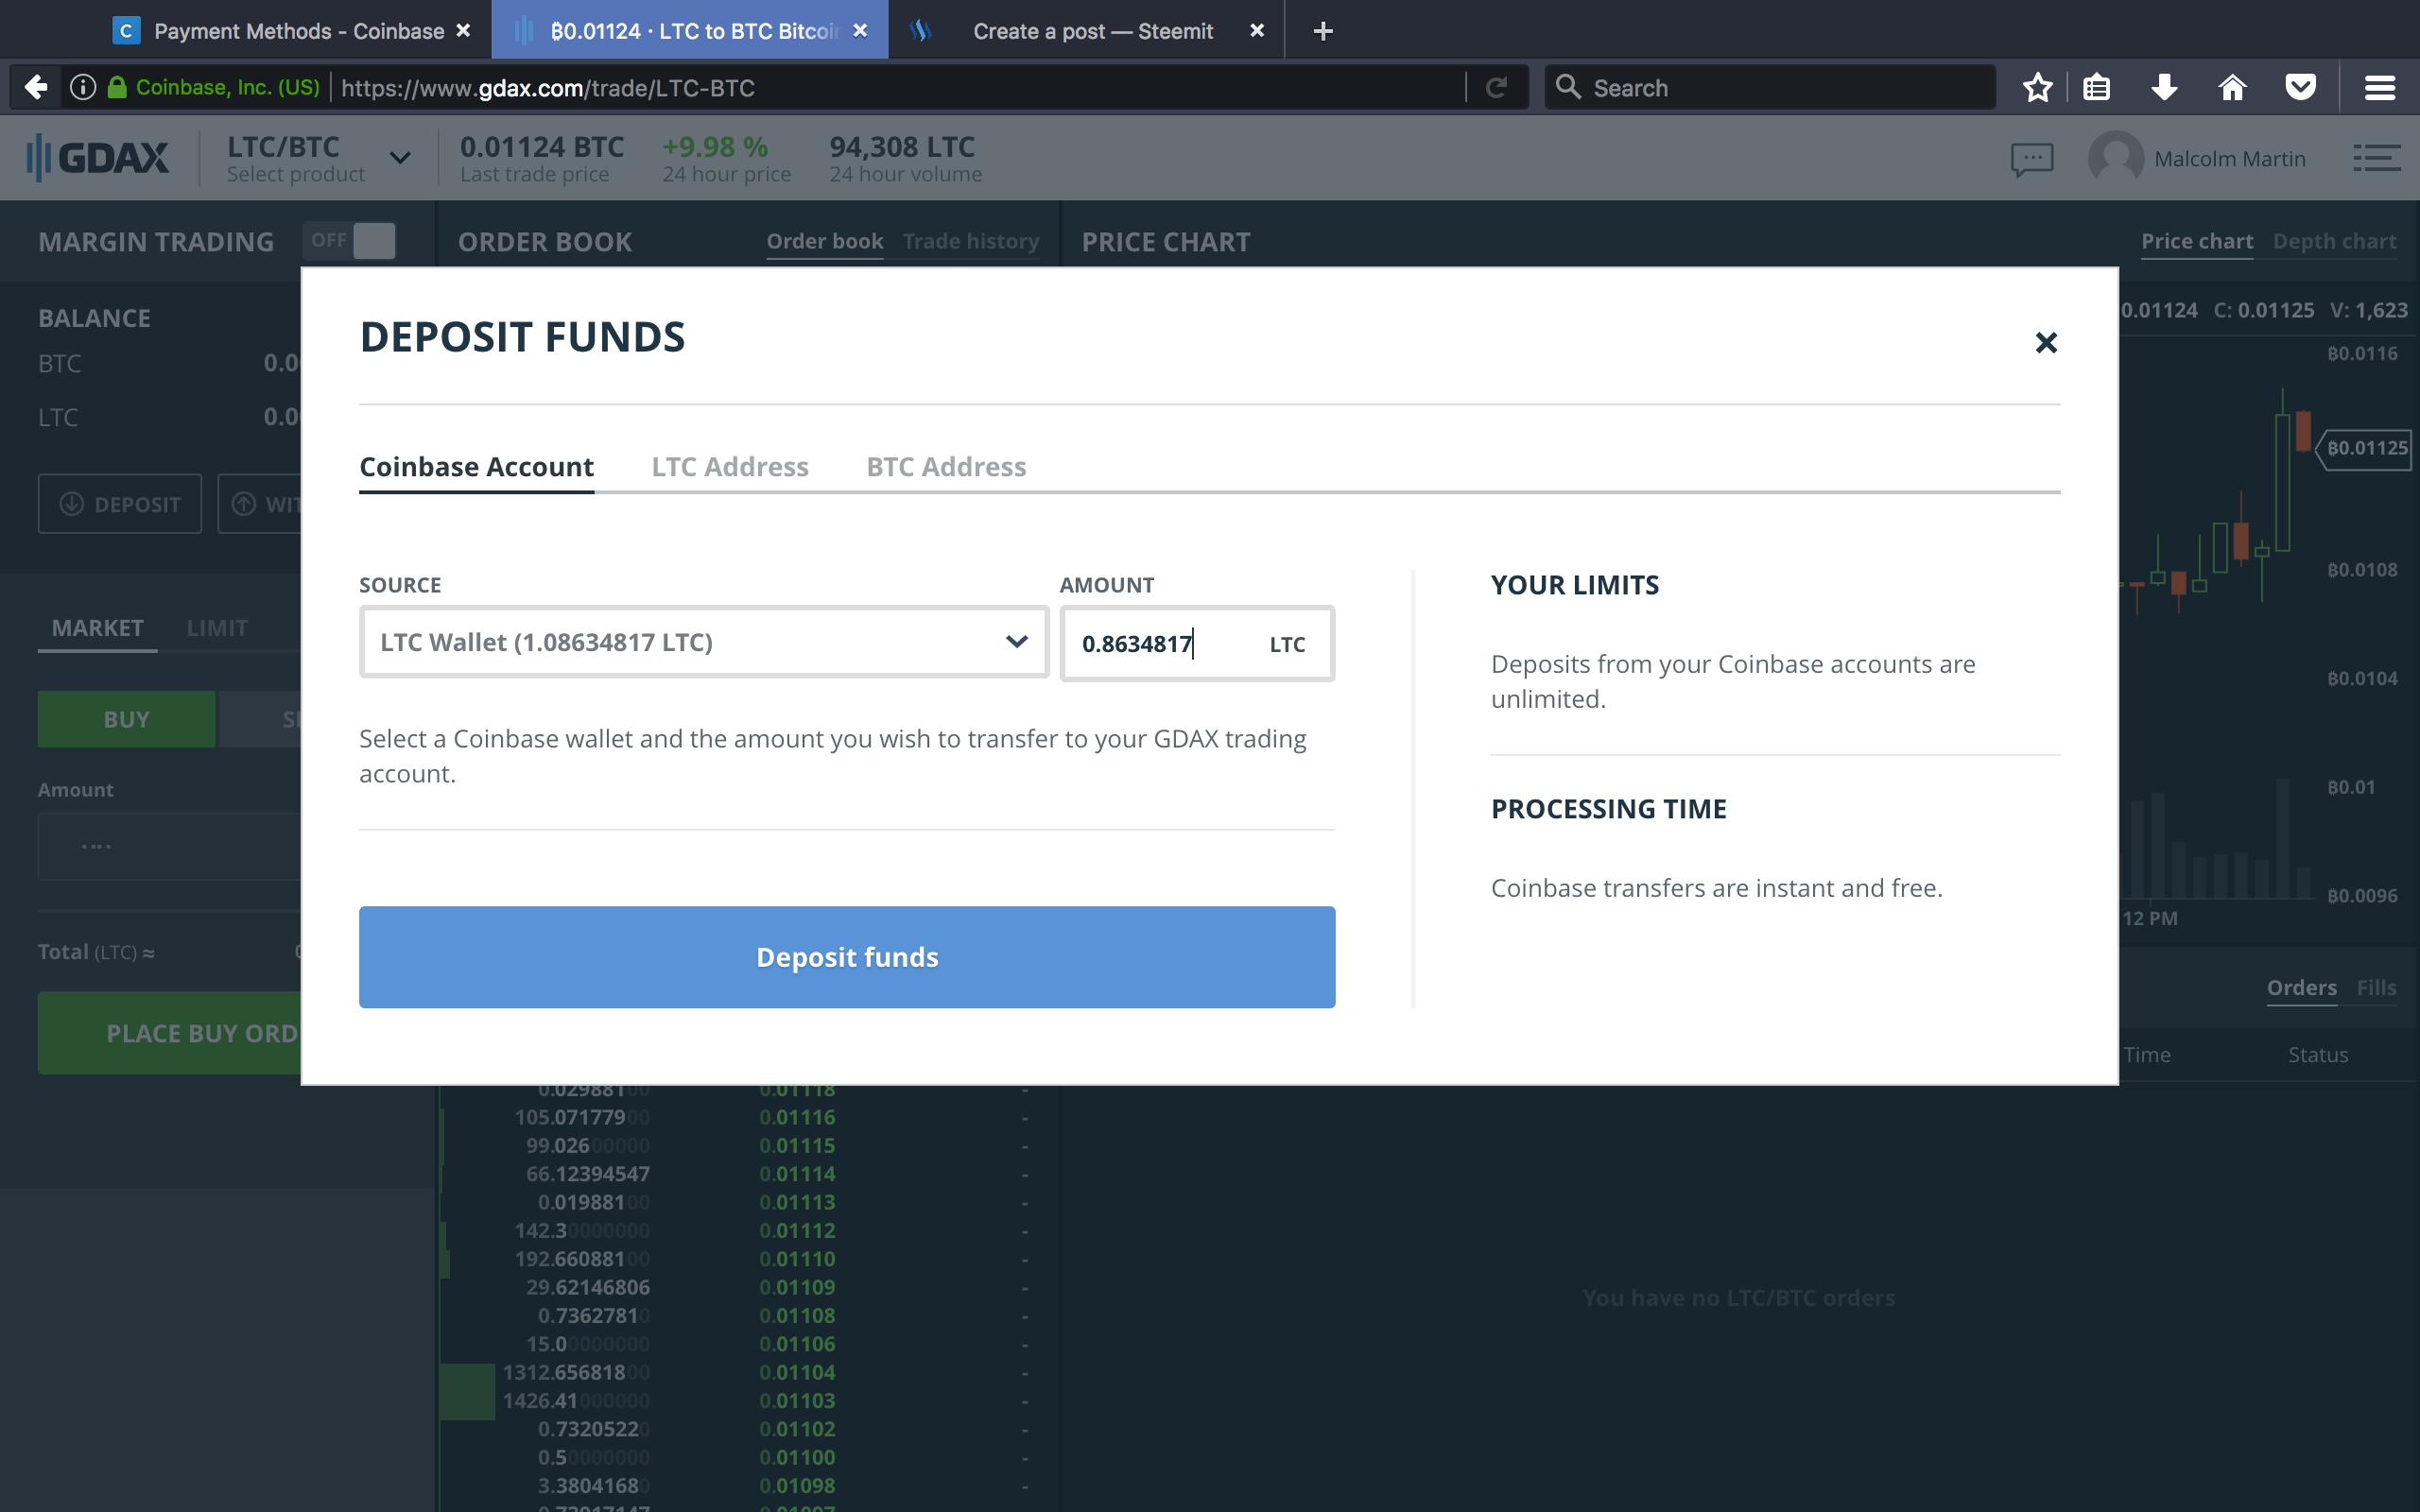
Task: Click the browser back arrow
Action: (x=36, y=88)
